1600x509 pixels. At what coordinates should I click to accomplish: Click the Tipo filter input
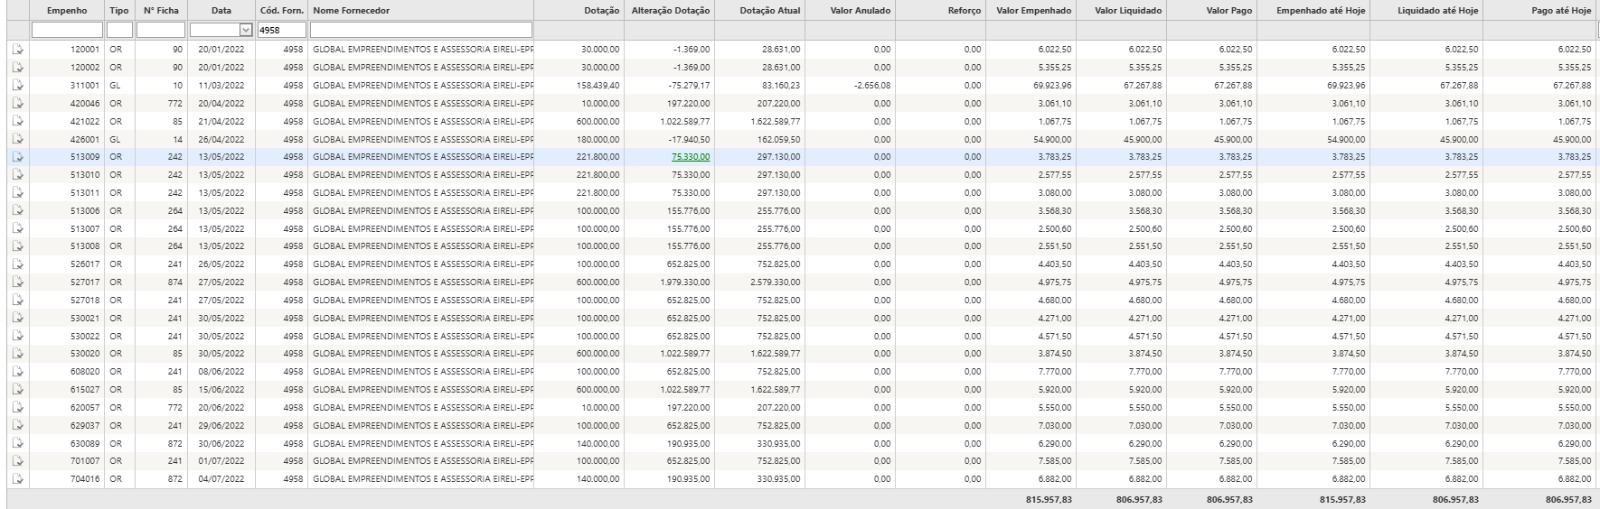119,30
